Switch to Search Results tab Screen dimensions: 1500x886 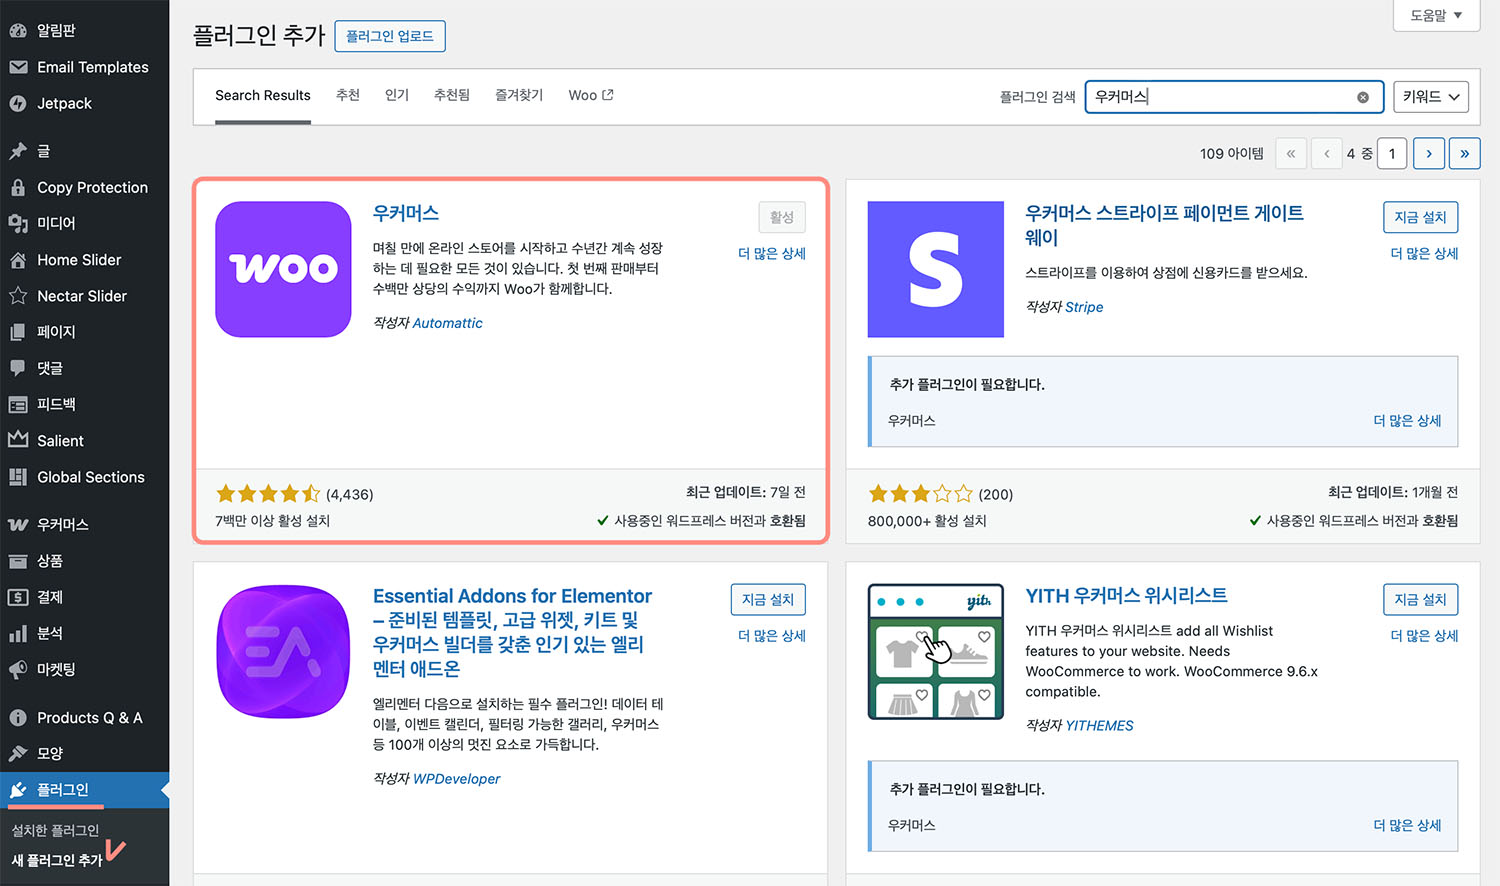(x=263, y=95)
